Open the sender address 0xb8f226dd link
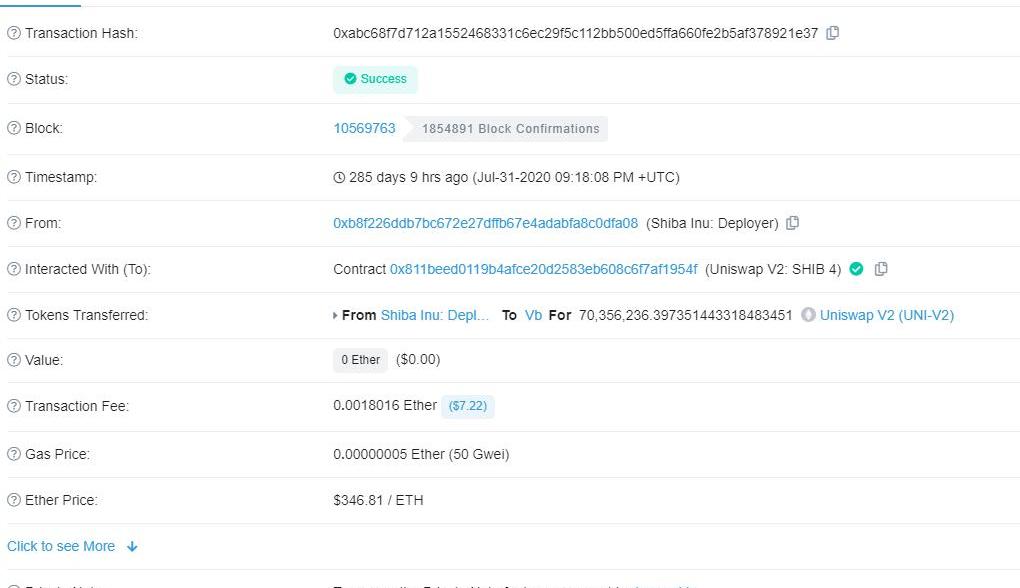1020x588 pixels. click(x=485, y=223)
